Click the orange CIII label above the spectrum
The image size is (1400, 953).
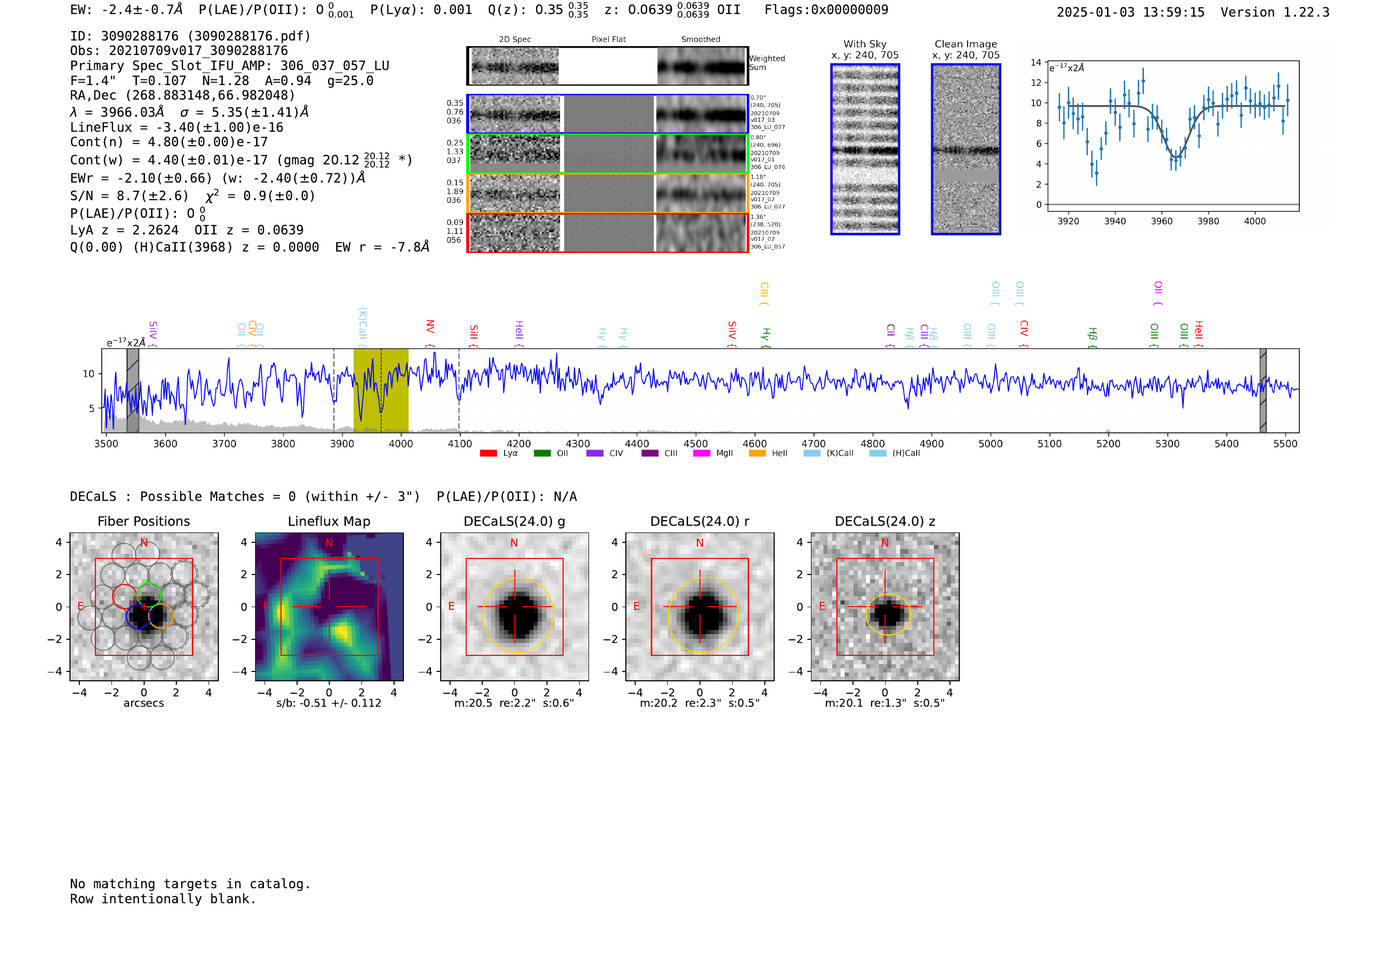point(764,291)
